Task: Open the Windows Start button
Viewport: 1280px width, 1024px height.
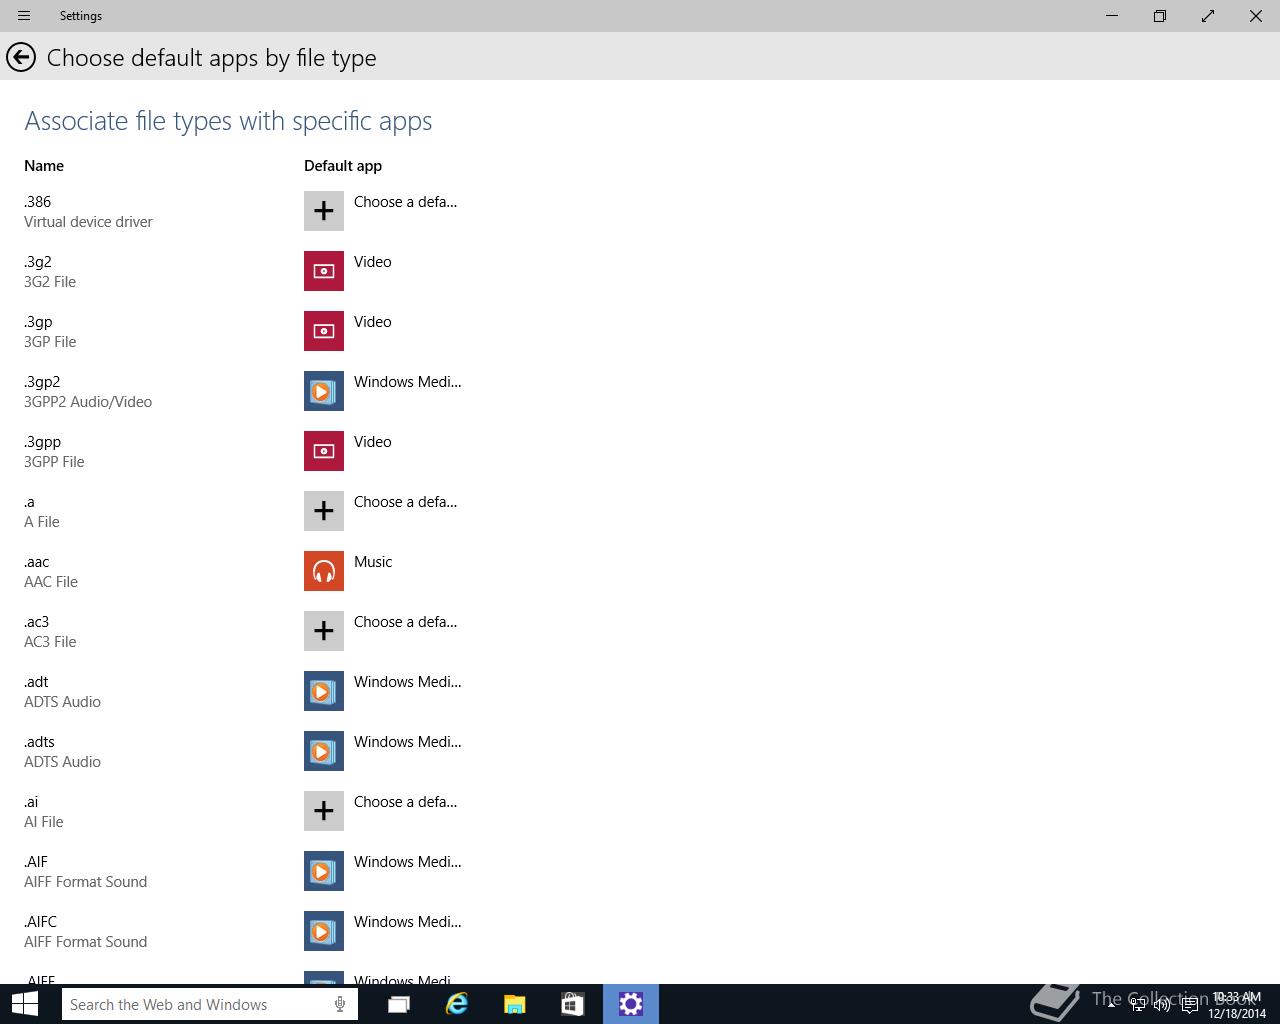Action: [x=24, y=1004]
